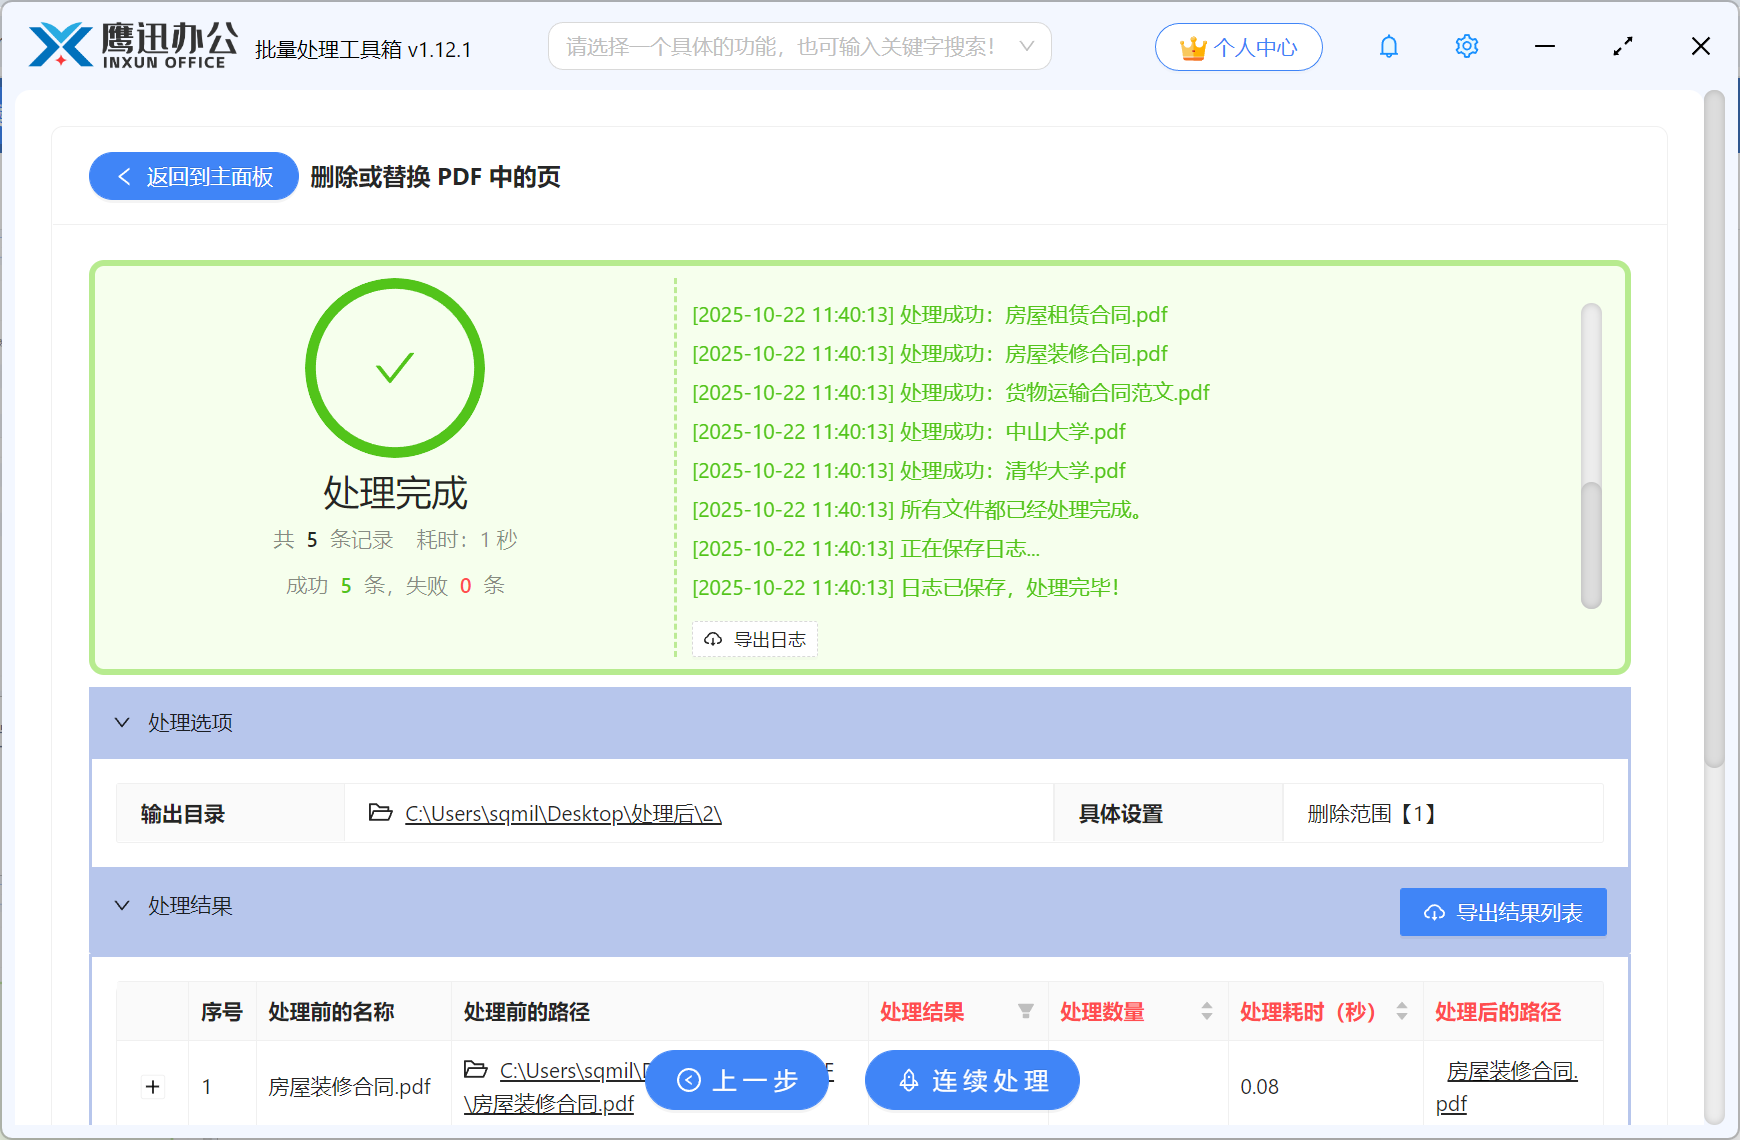The height and width of the screenshot is (1140, 1740).
Task: Collapse the 处理选项 section
Action: [122, 722]
